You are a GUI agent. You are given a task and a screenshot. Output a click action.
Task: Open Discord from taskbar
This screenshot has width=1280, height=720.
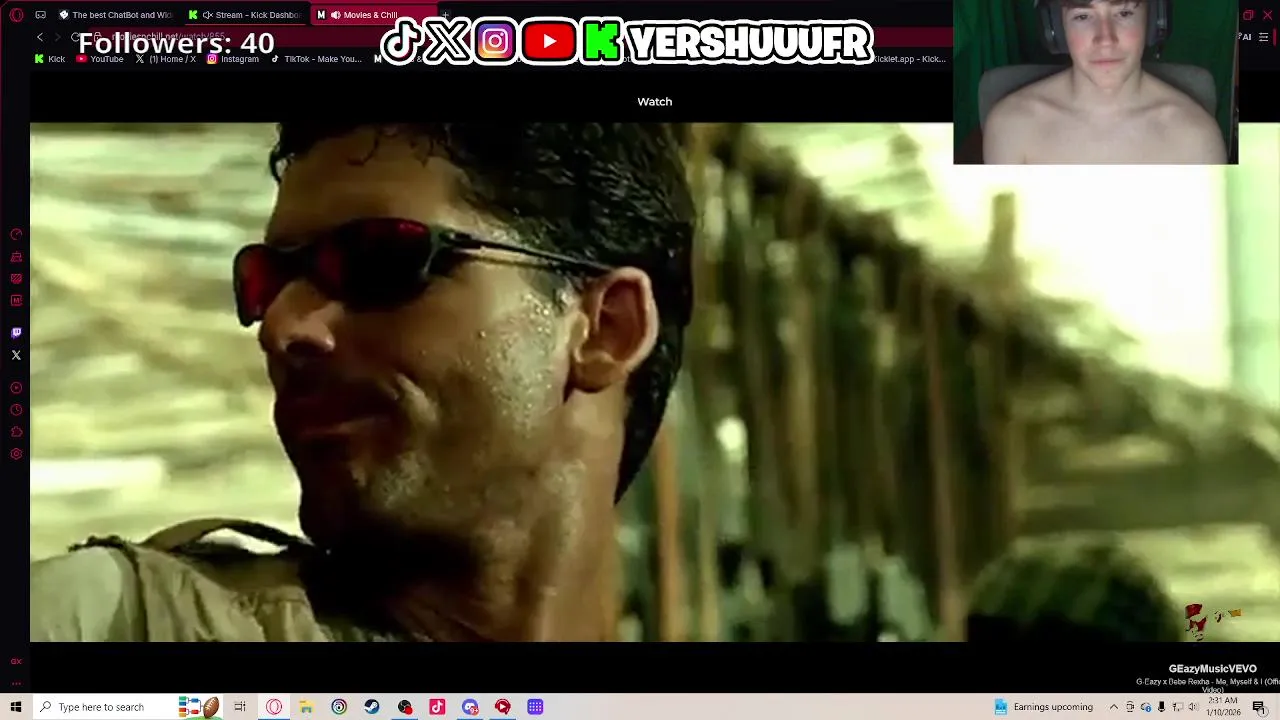[470, 707]
